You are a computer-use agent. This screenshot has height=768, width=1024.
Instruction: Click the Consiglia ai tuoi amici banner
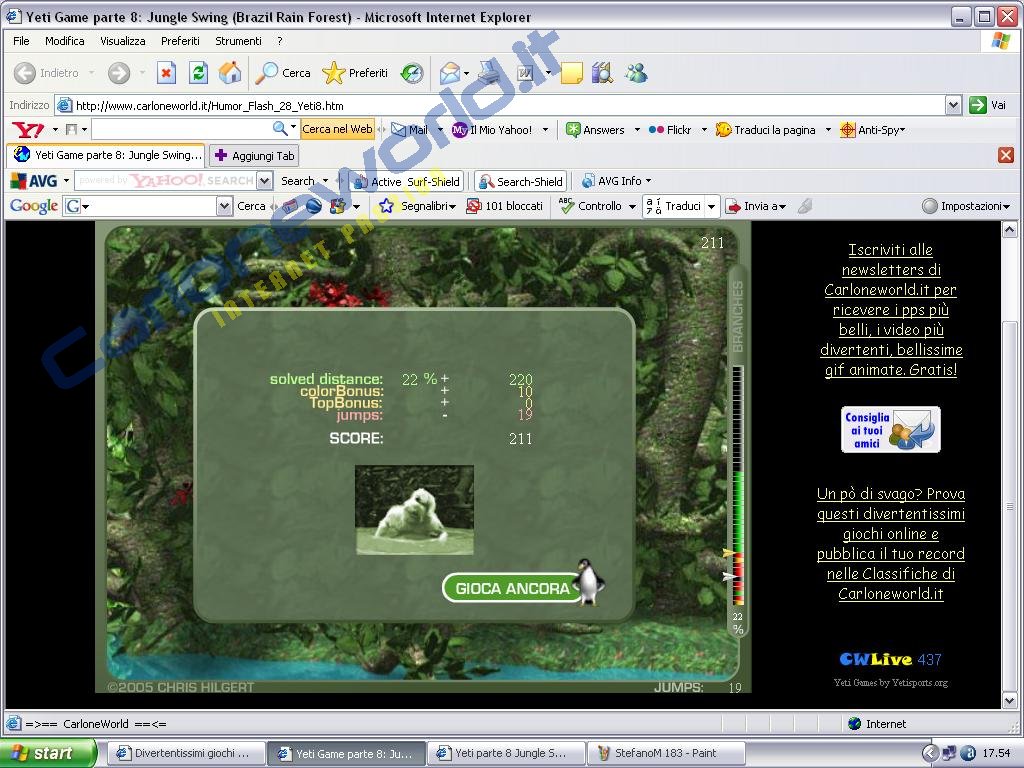point(891,430)
